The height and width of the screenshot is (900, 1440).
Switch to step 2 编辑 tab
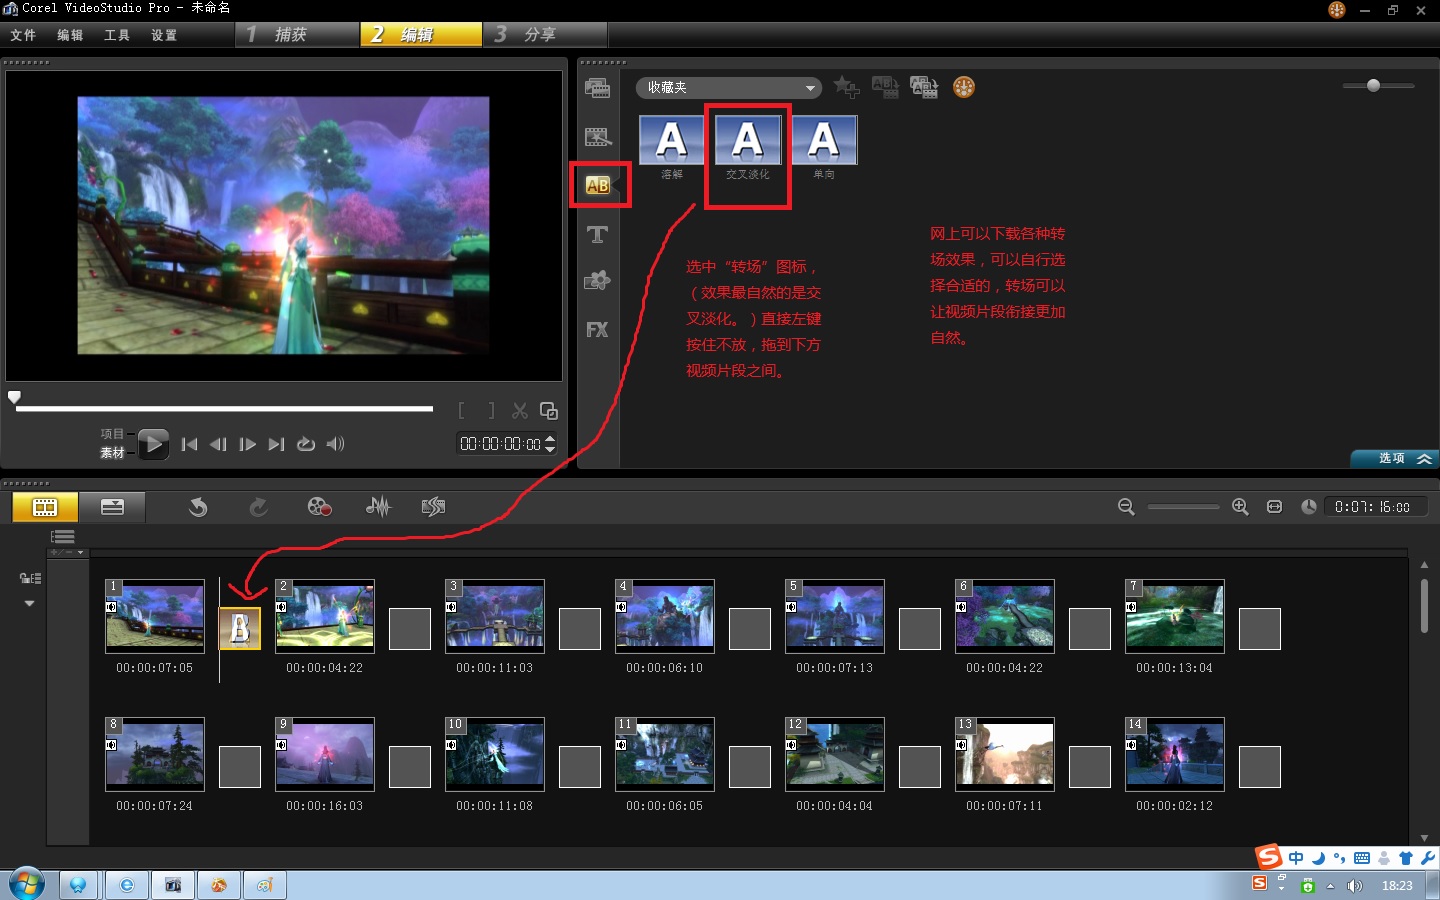click(421, 34)
